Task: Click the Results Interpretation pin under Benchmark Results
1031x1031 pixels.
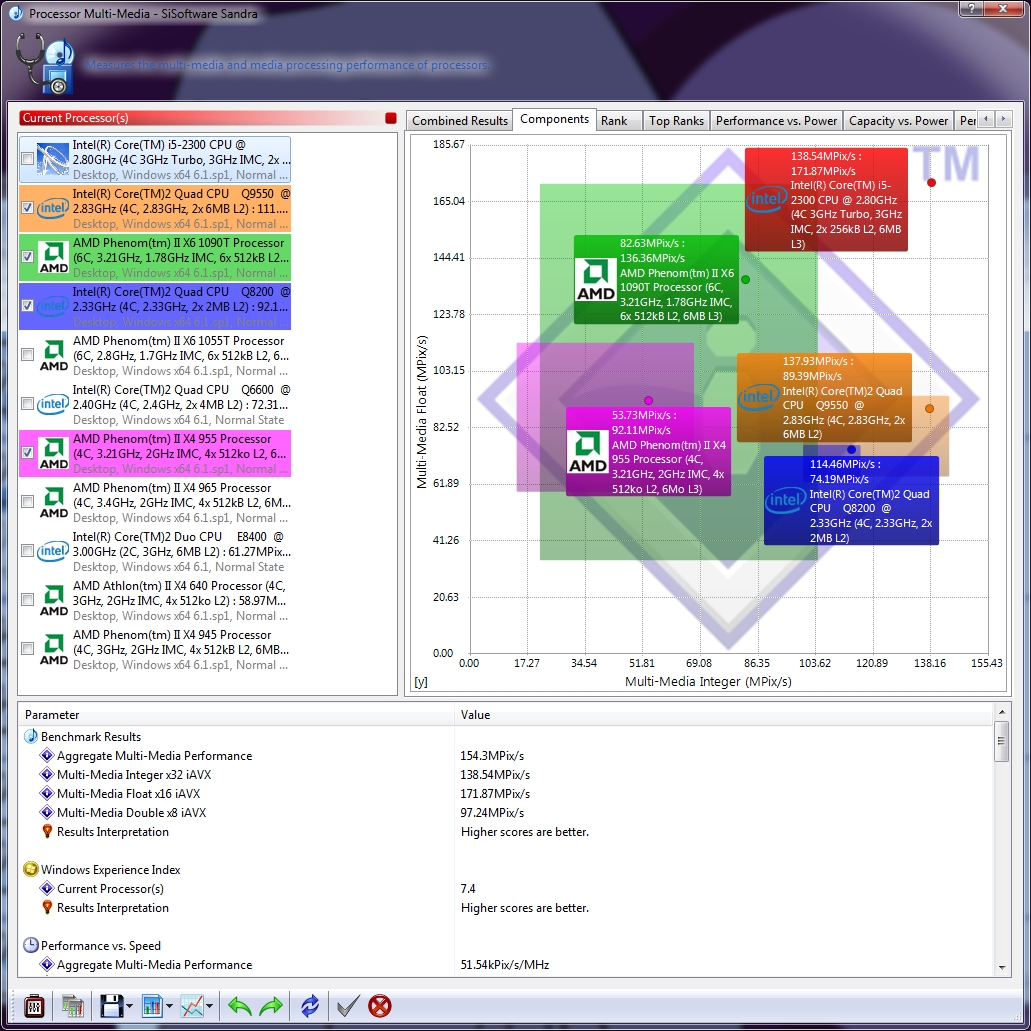Action: coord(47,832)
